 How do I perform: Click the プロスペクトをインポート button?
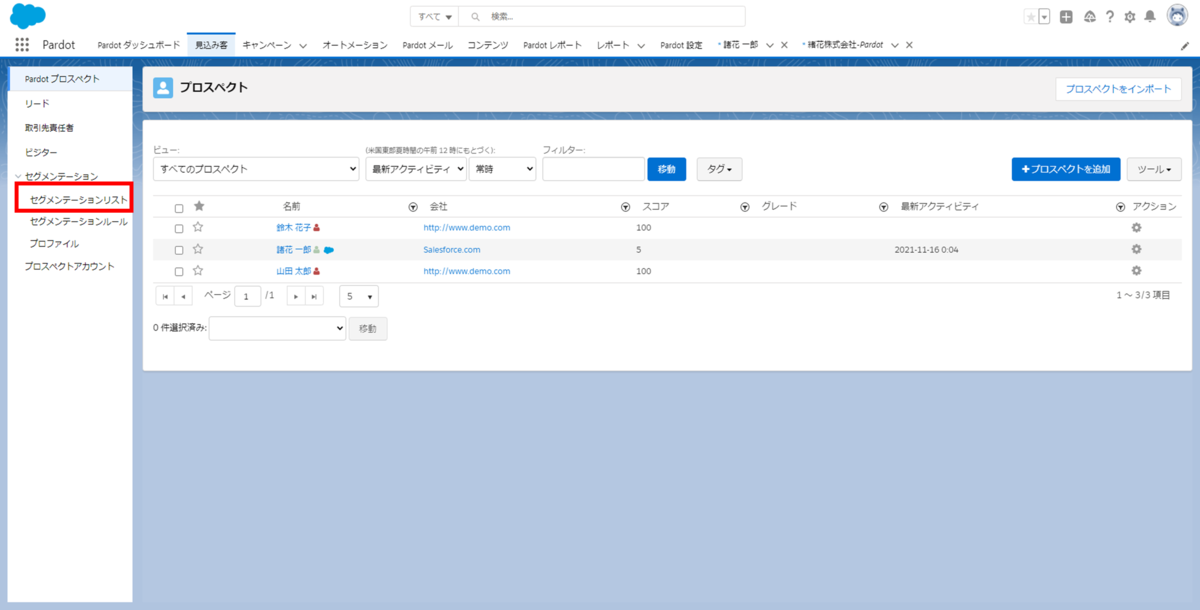click(x=1119, y=89)
